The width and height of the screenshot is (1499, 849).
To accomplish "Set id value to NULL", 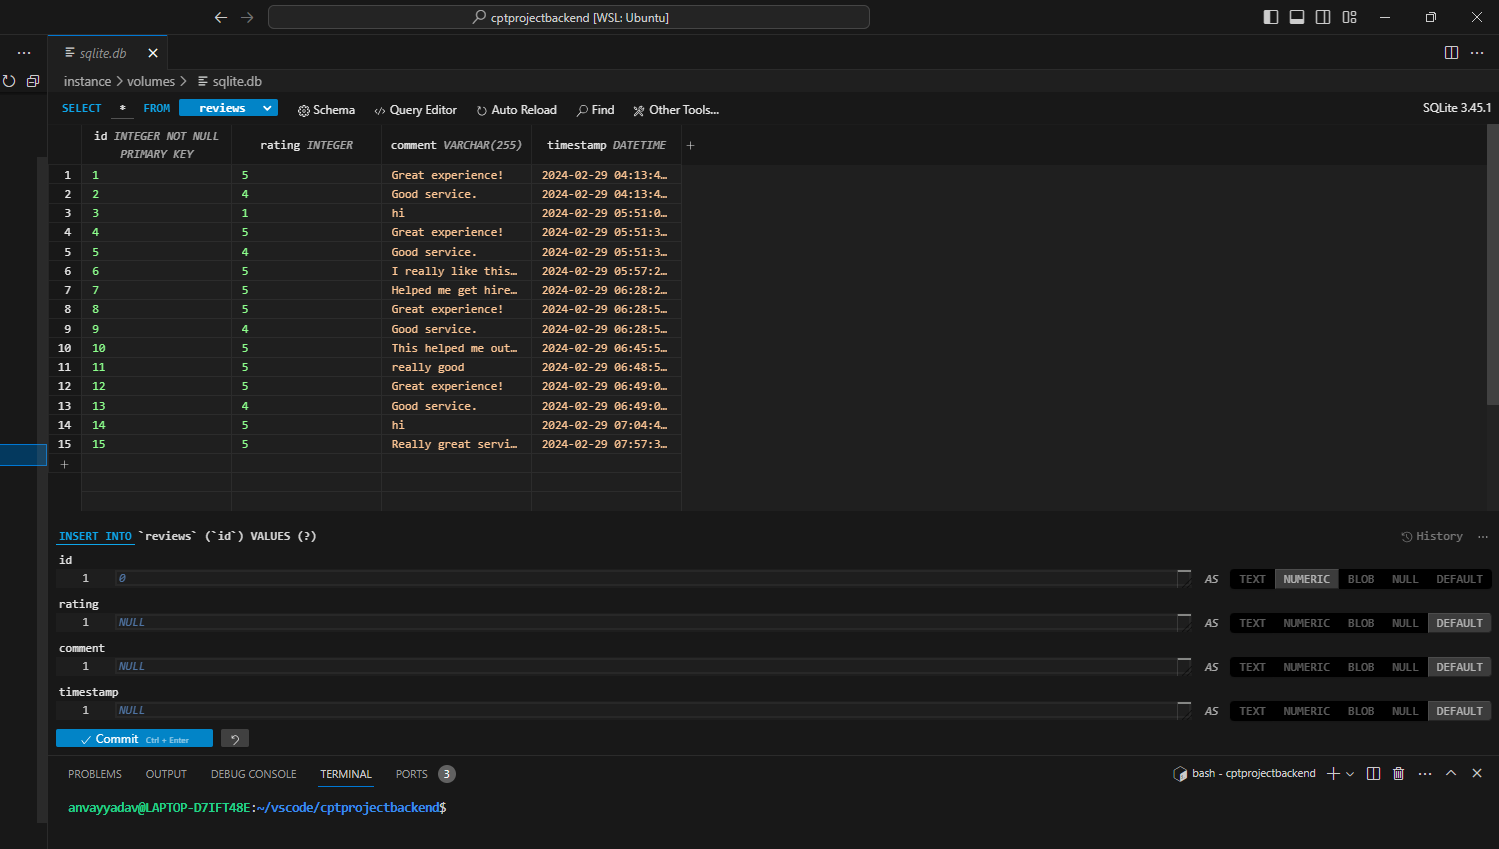I will [x=1405, y=579].
